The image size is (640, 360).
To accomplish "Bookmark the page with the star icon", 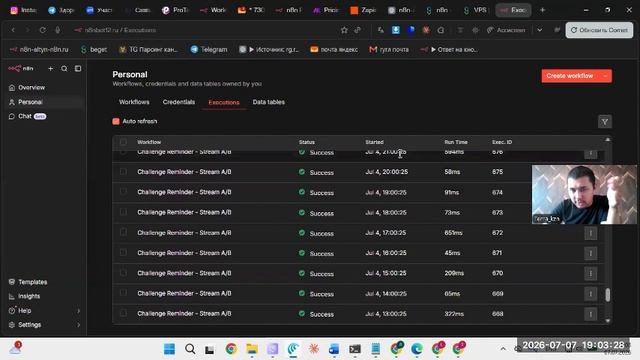I will pos(344,30).
